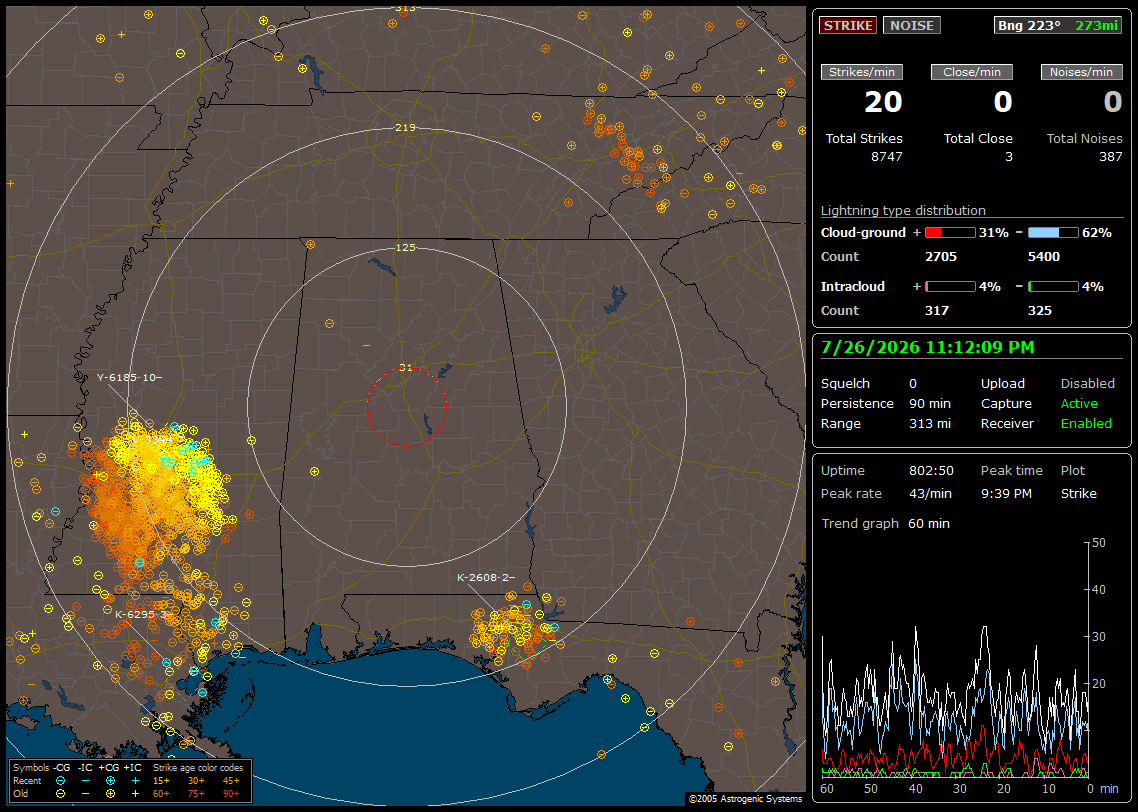This screenshot has width=1138, height=812.
Task: Click the Upload status Disabled
Action: click(1087, 384)
